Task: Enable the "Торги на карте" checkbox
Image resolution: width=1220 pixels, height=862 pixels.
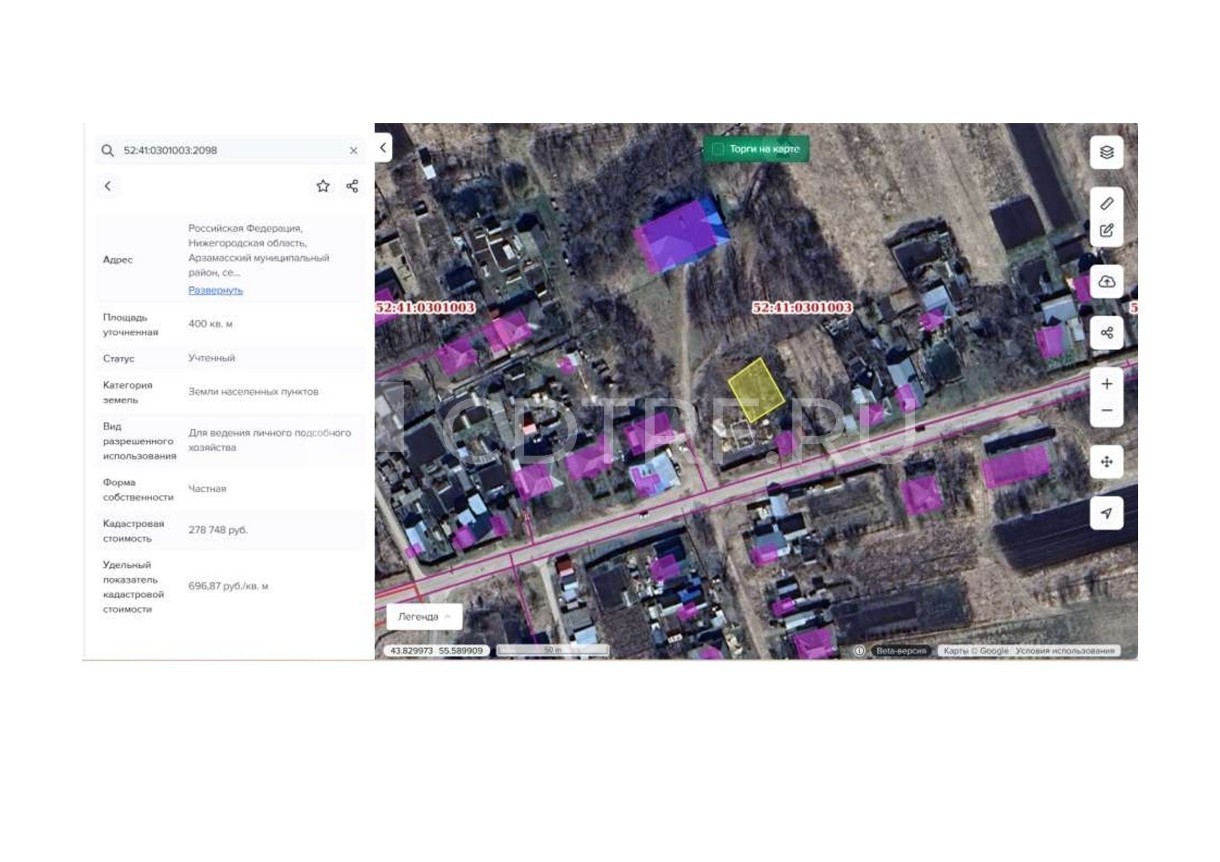Action: 717,149
